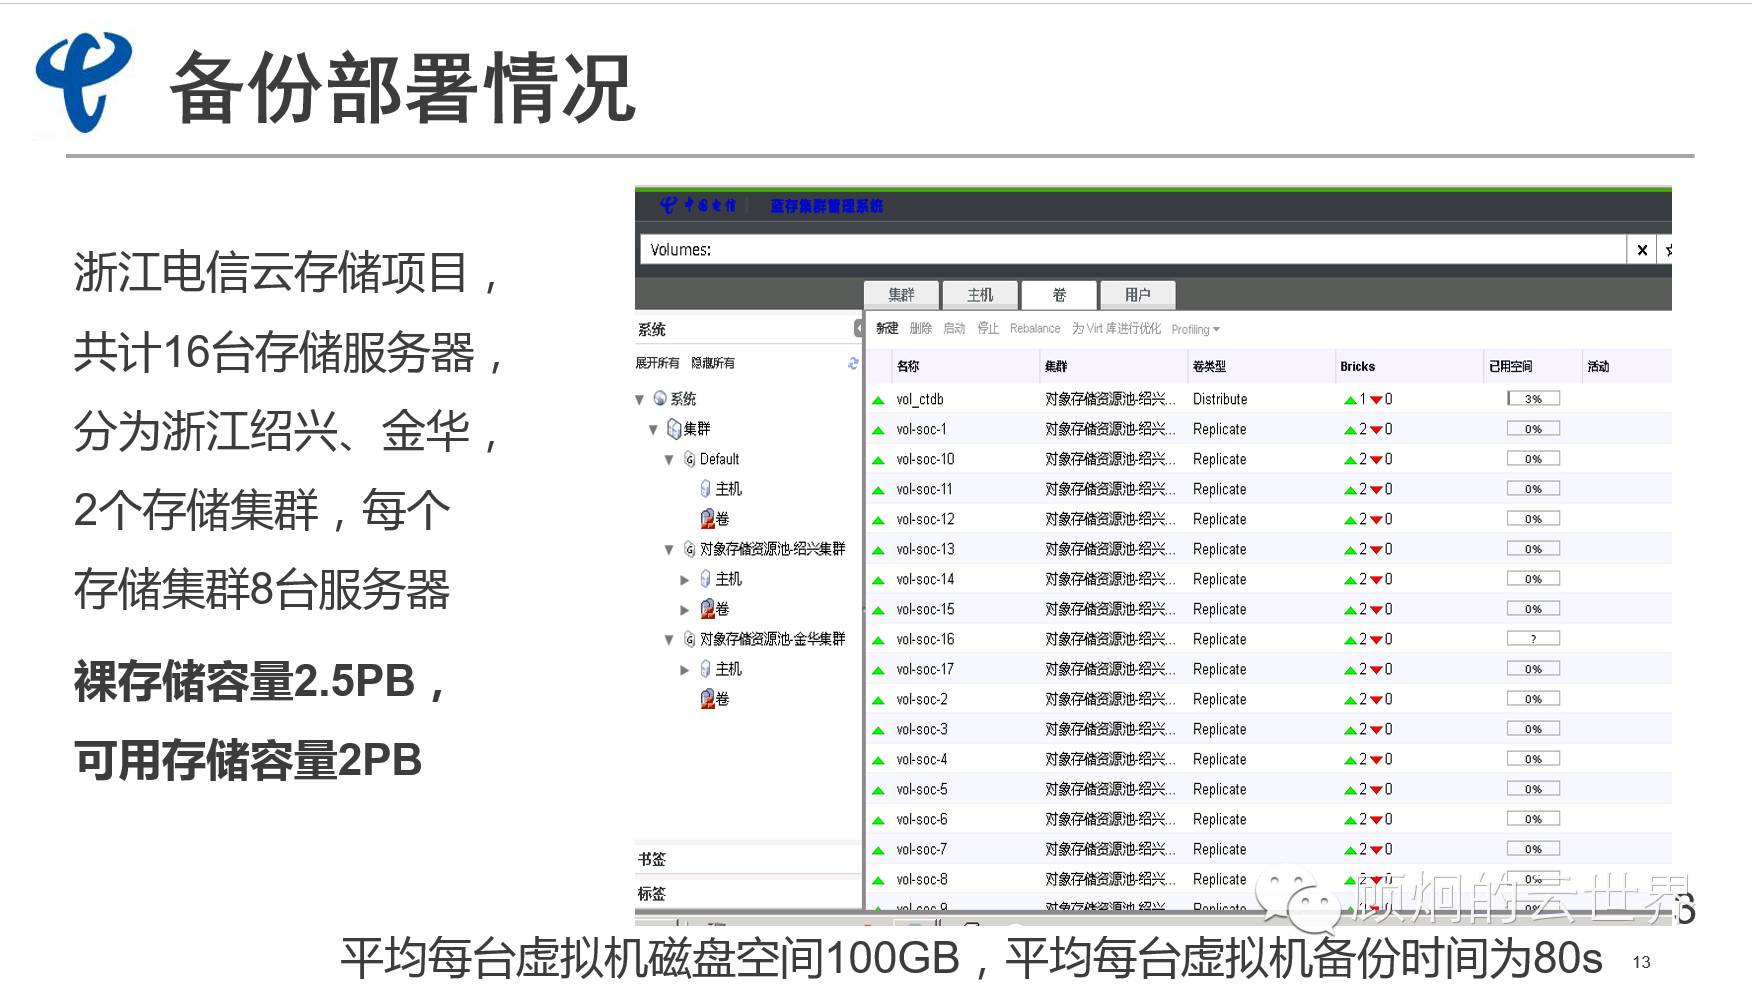Click the green status icon for vol-soc-7

878,850
